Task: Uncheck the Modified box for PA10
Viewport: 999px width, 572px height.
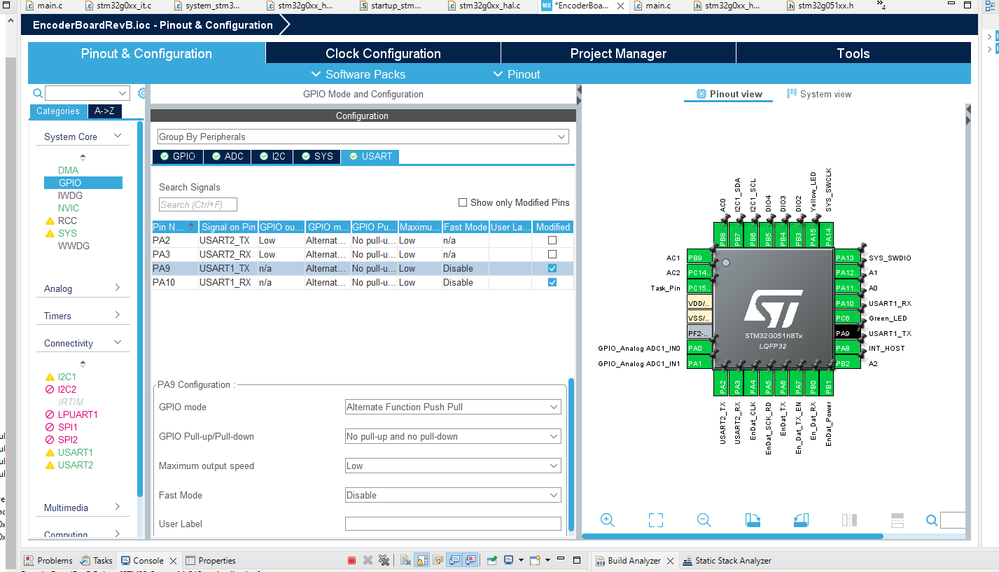Action: pyautogui.click(x=552, y=282)
